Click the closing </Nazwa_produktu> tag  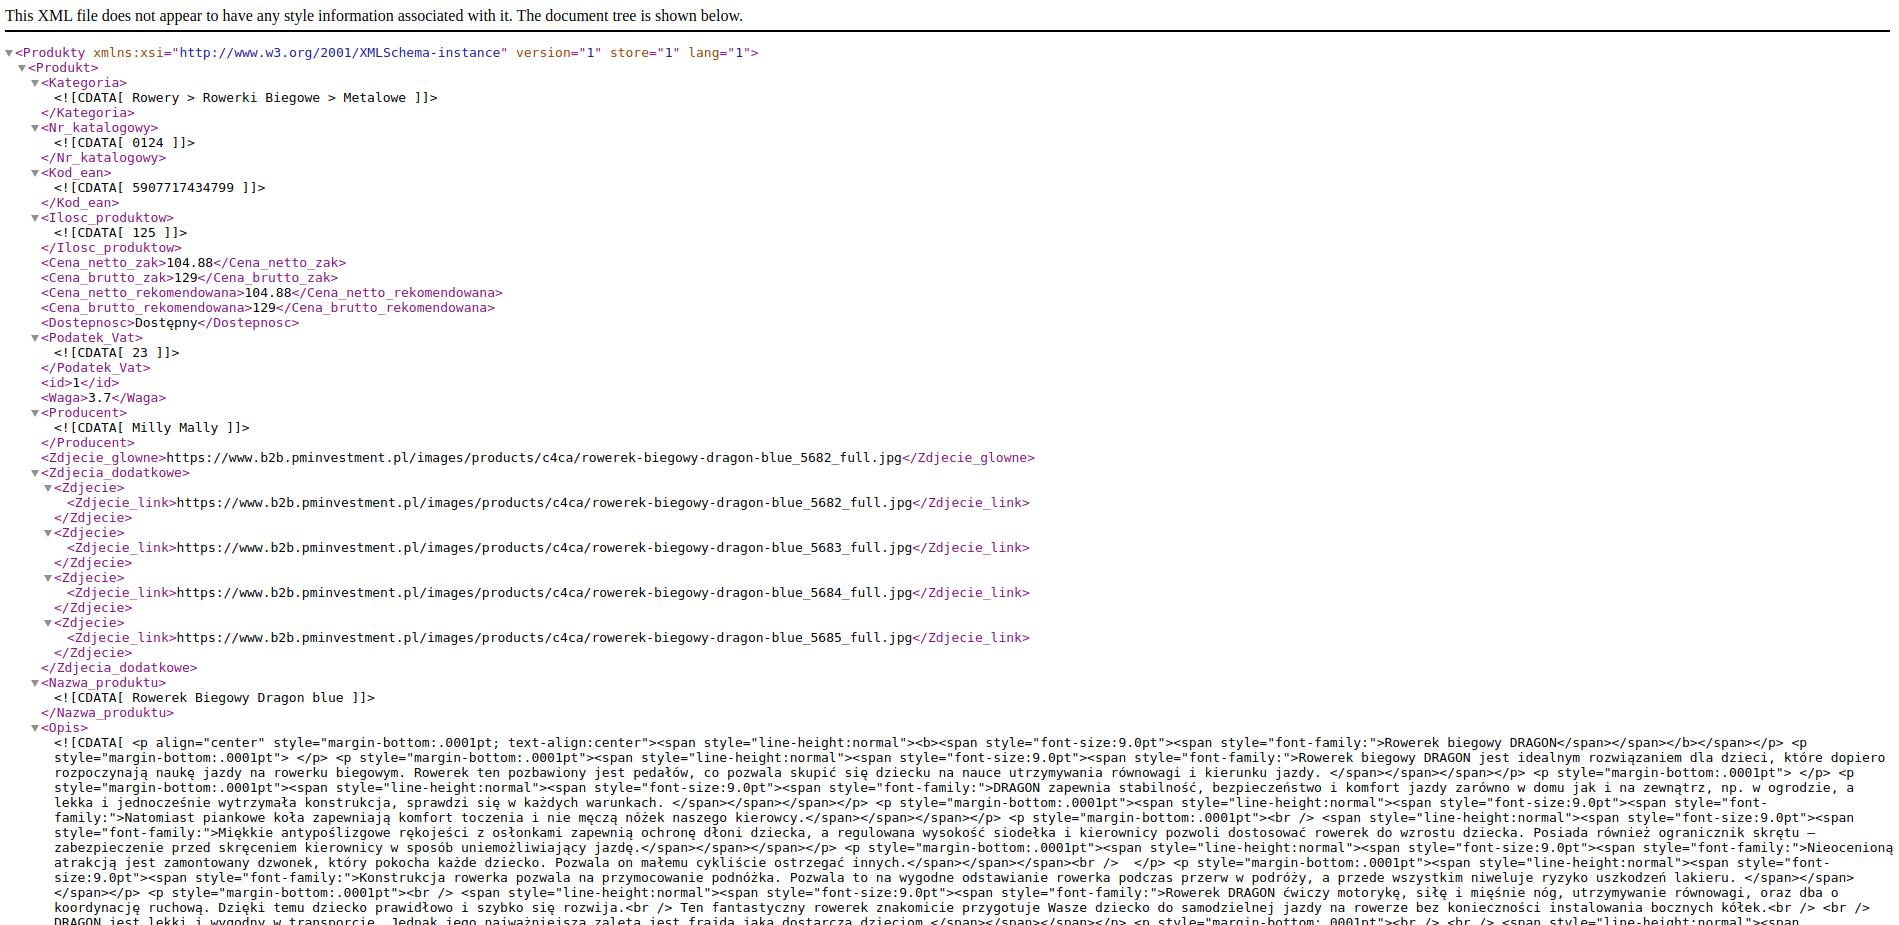(x=108, y=713)
